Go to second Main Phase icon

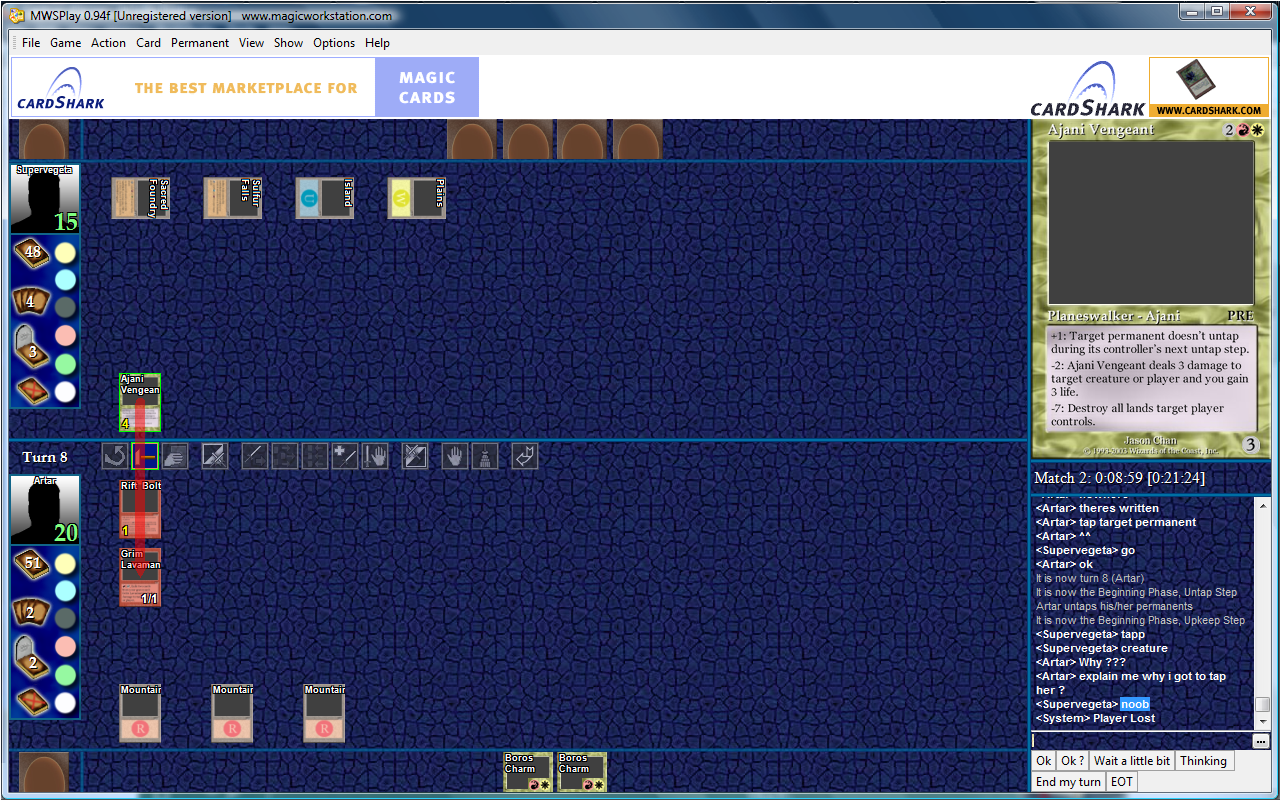tap(415, 457)
